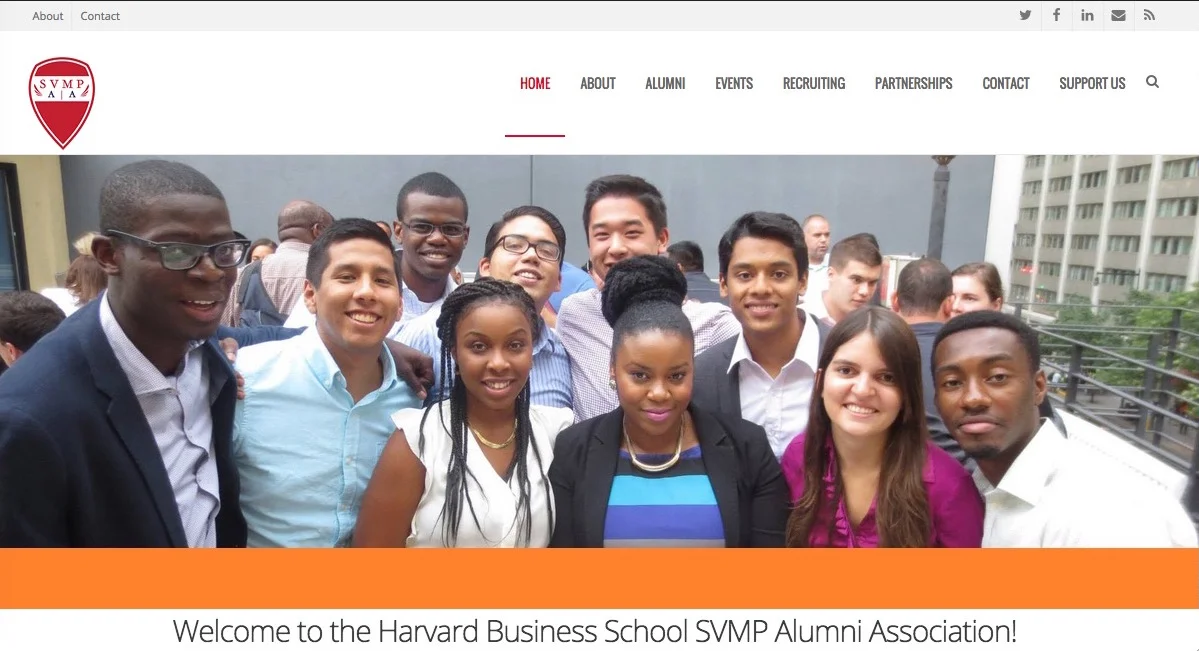
Task: Navigate to Partnerships page
Action: click(x=914, y=83)
